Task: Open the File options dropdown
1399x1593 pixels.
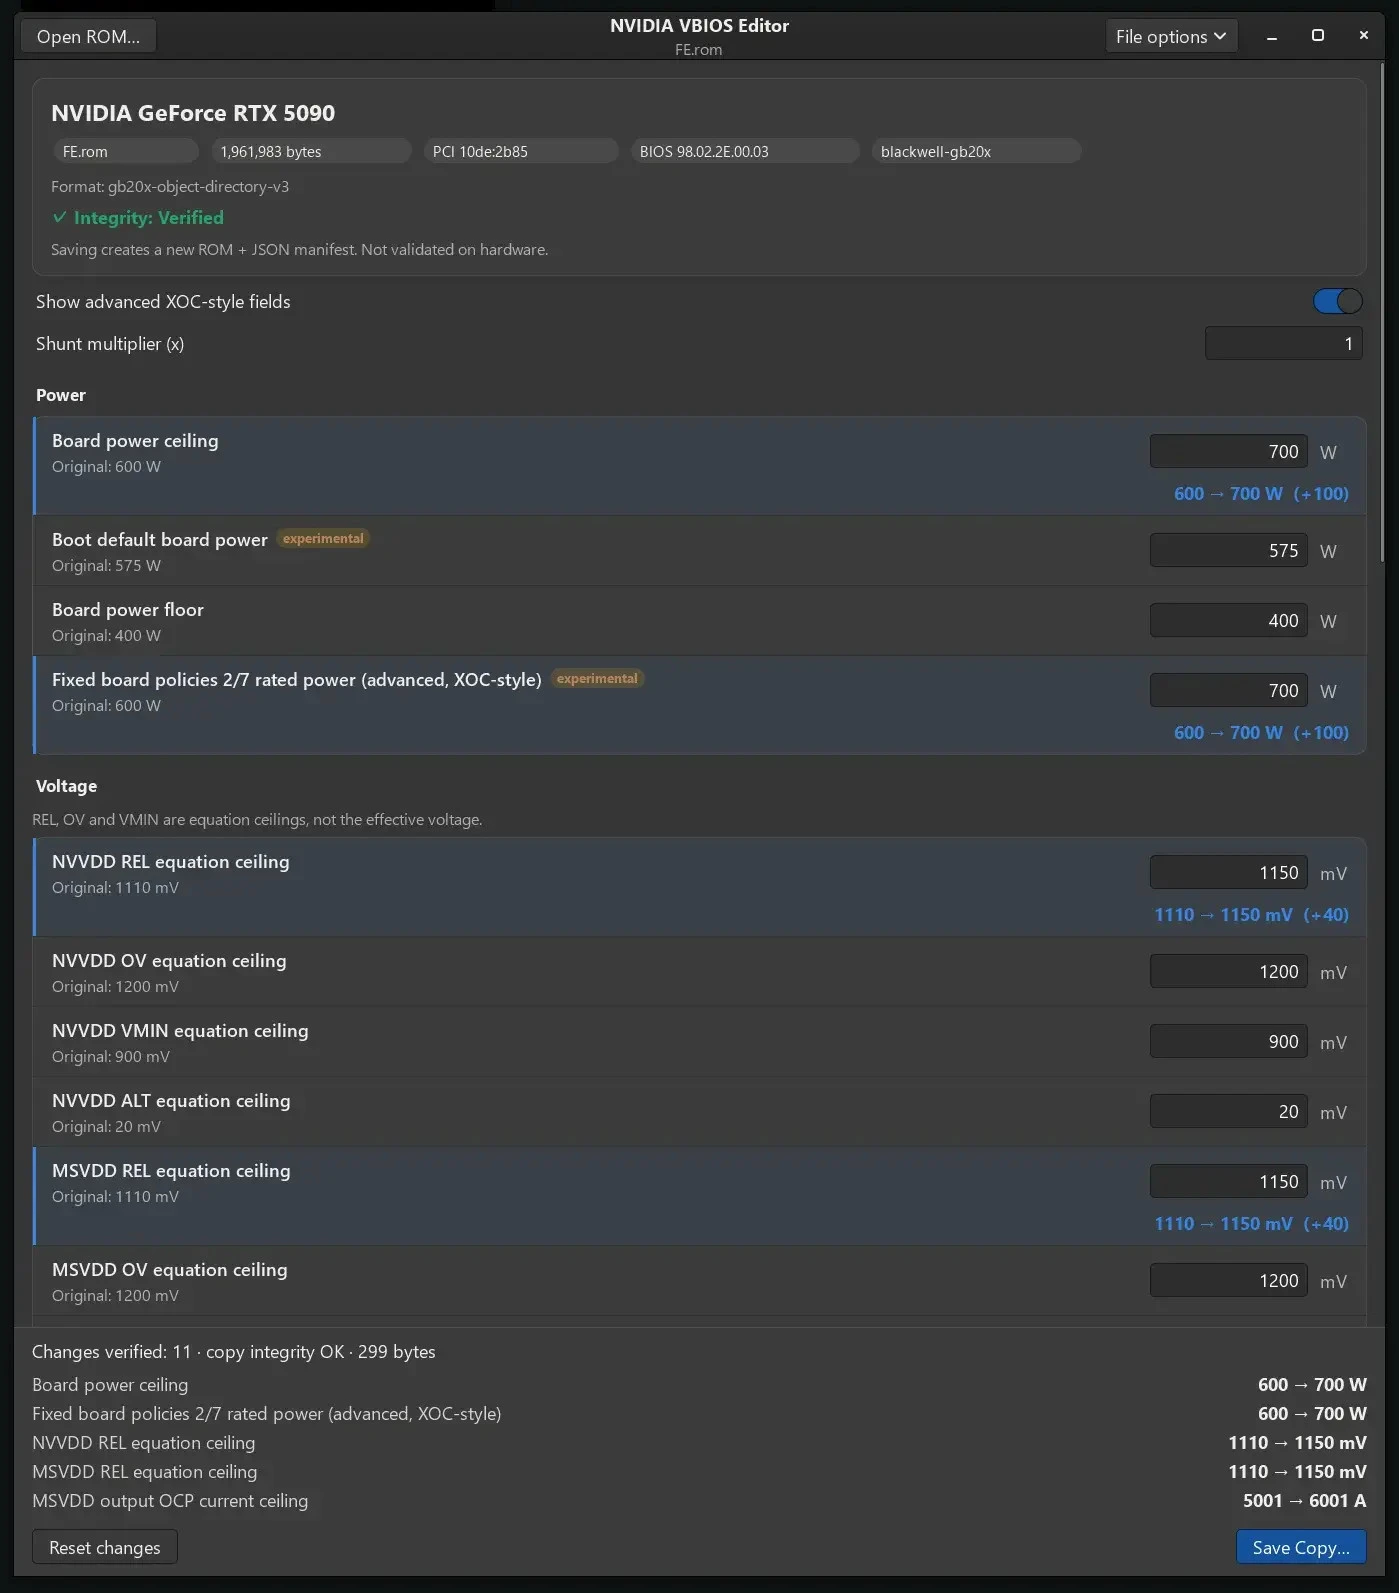Action: tap(1171, 37)
